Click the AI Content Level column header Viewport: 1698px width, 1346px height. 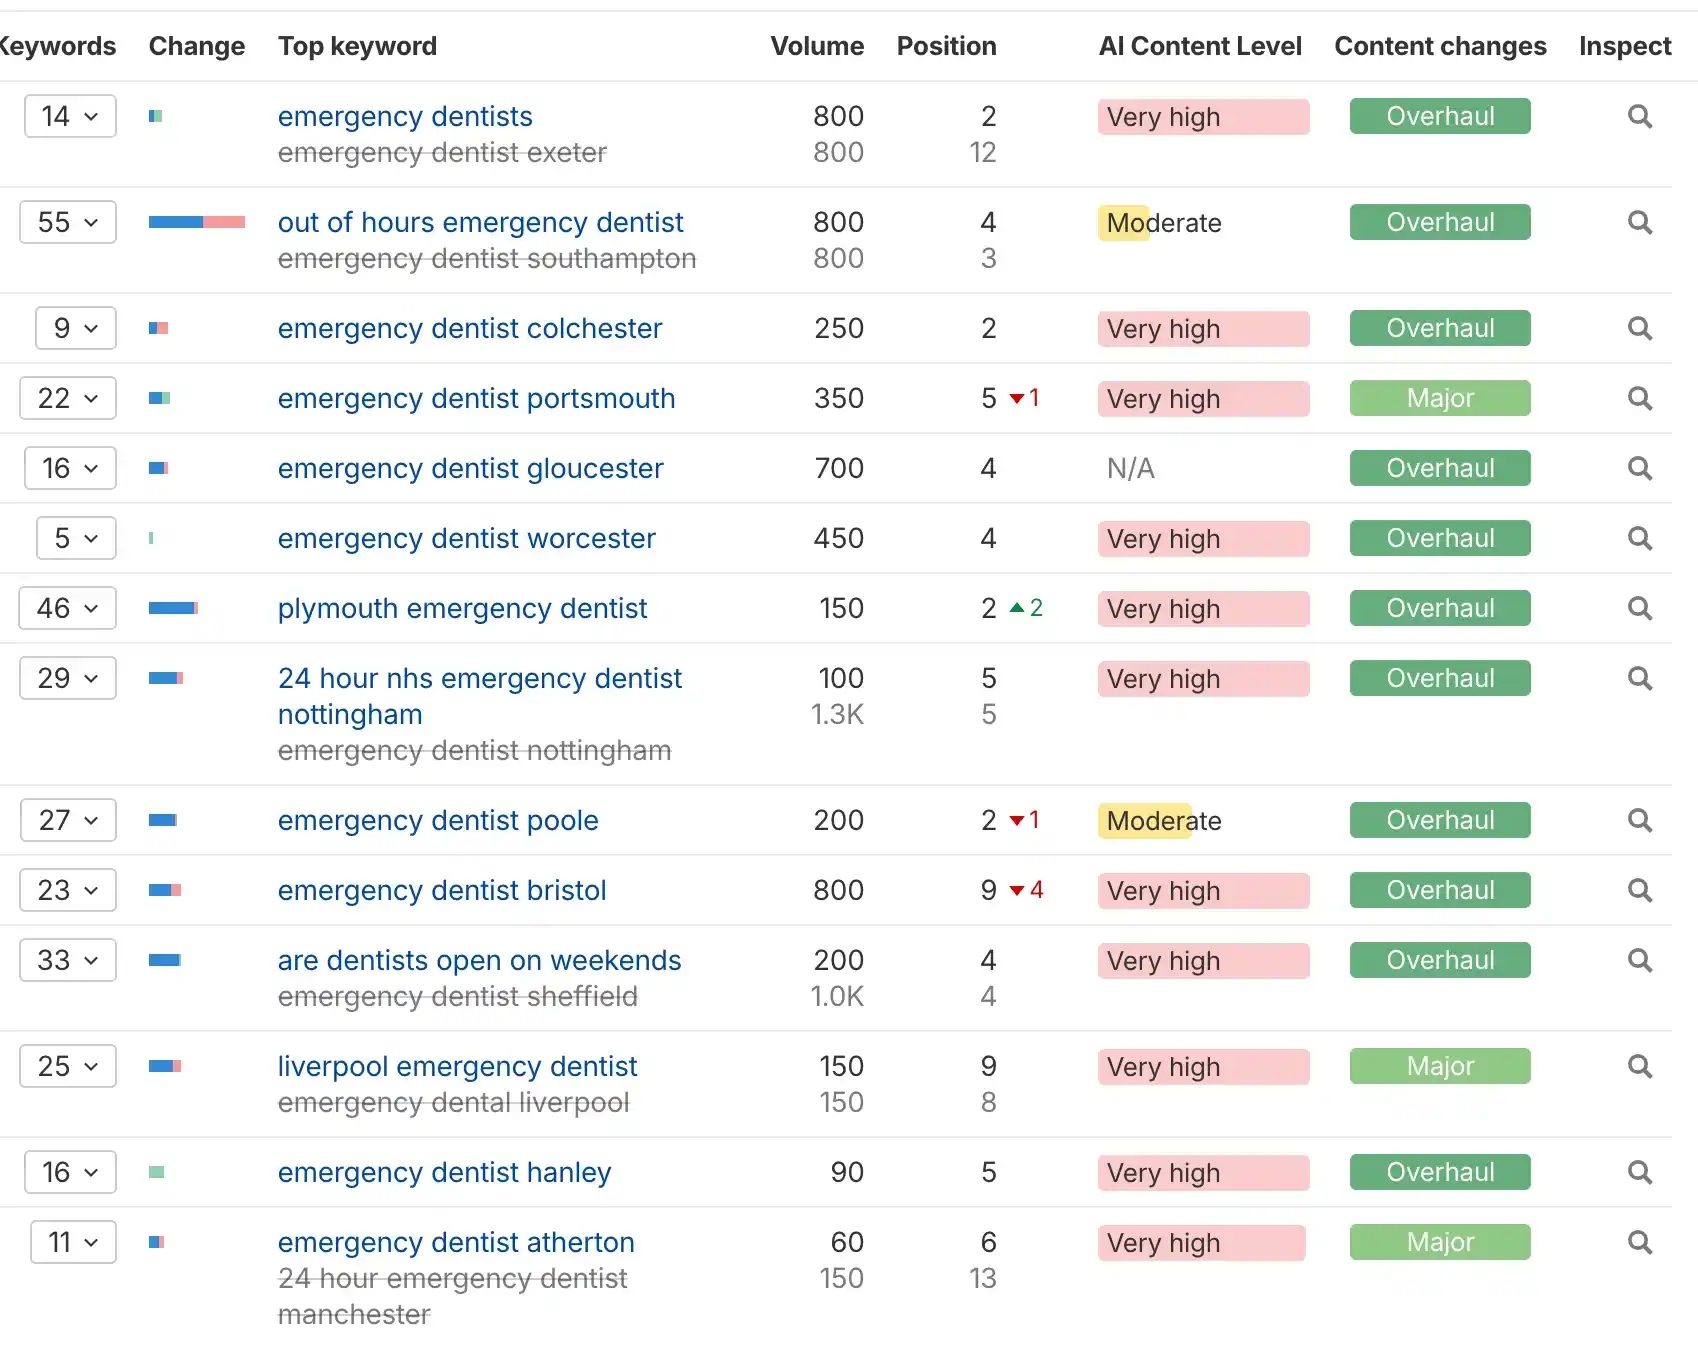click(1199, 47)
